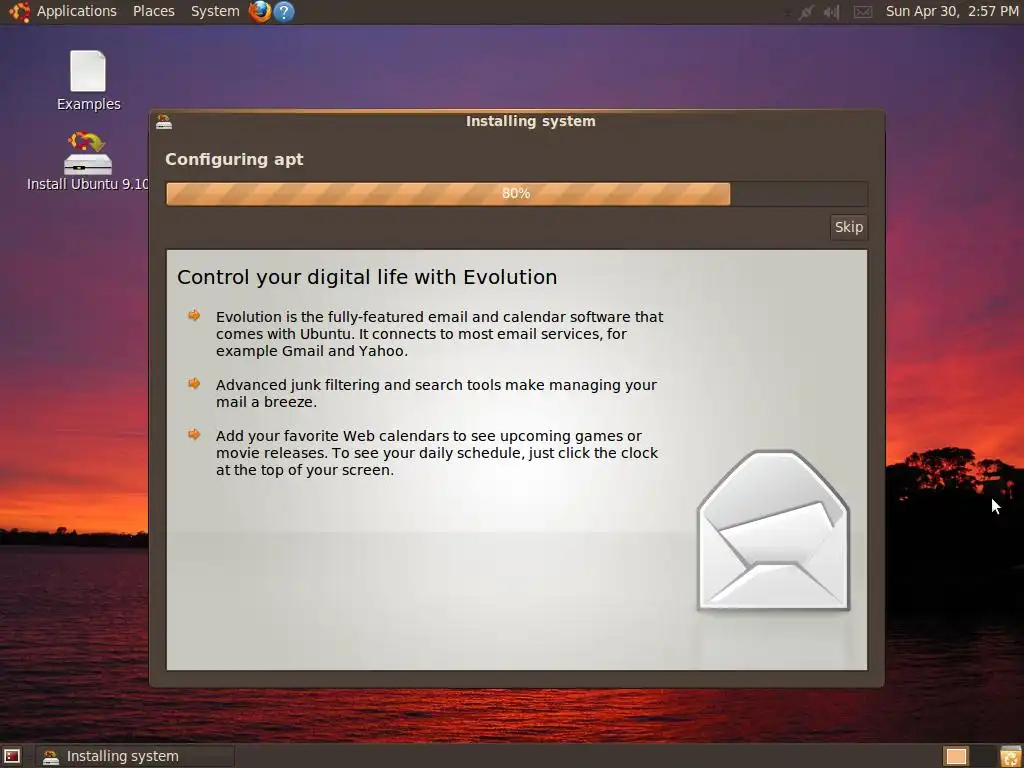Click the mail envelope indicator in panel
Screen dimensions: 1024x768
(x=863, y=12)
